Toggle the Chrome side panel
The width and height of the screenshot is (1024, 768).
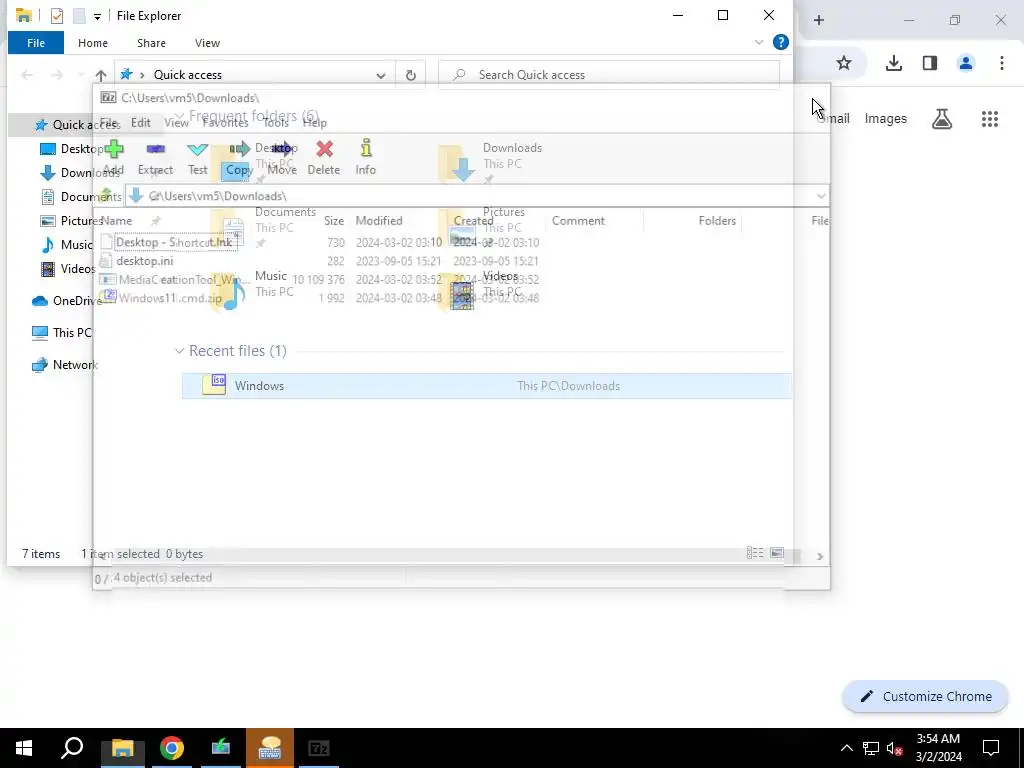930,63
